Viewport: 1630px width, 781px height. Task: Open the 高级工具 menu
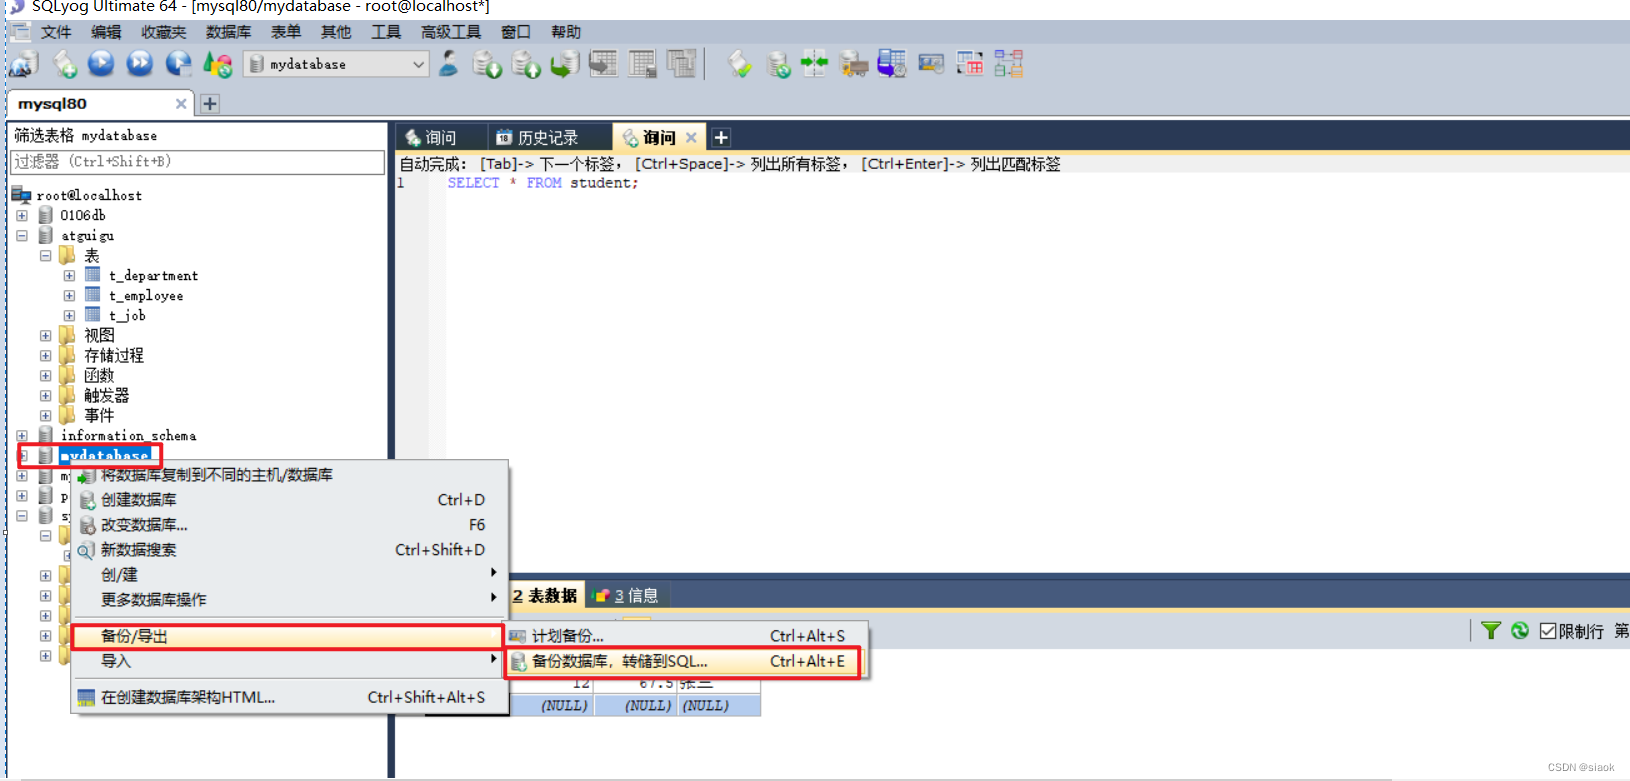click(451, 32)
